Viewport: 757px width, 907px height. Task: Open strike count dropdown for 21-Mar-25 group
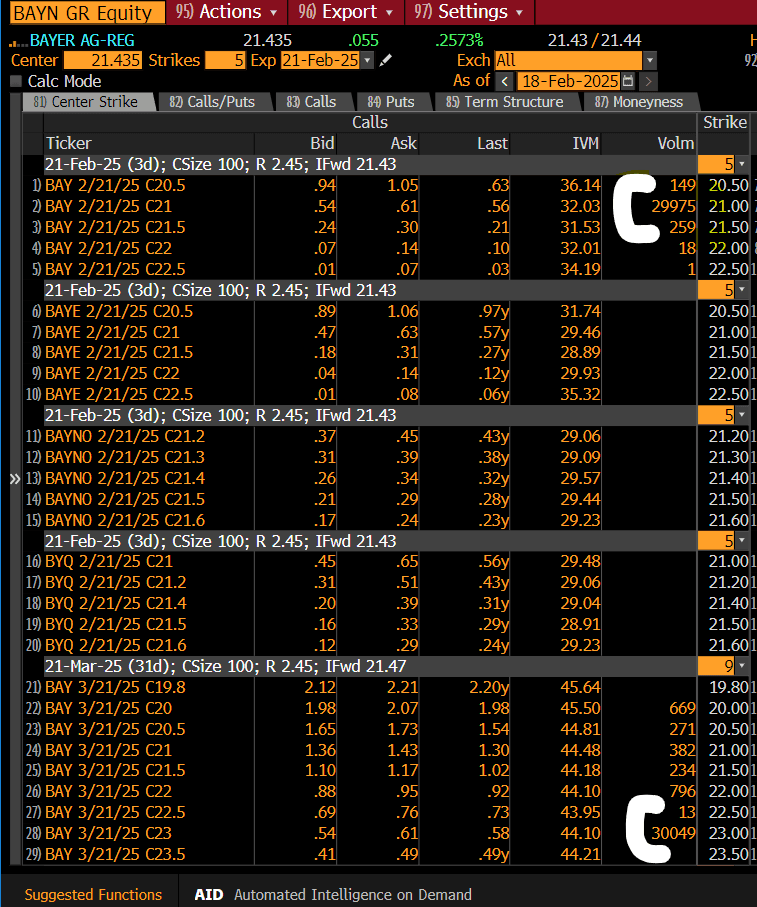(741, 666)
